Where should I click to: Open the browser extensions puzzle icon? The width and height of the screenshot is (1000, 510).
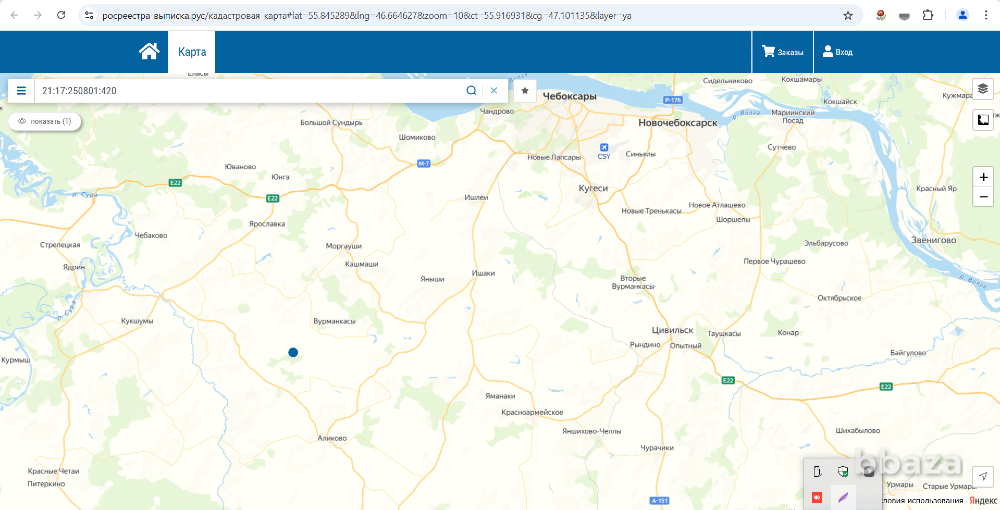(928, 16)
